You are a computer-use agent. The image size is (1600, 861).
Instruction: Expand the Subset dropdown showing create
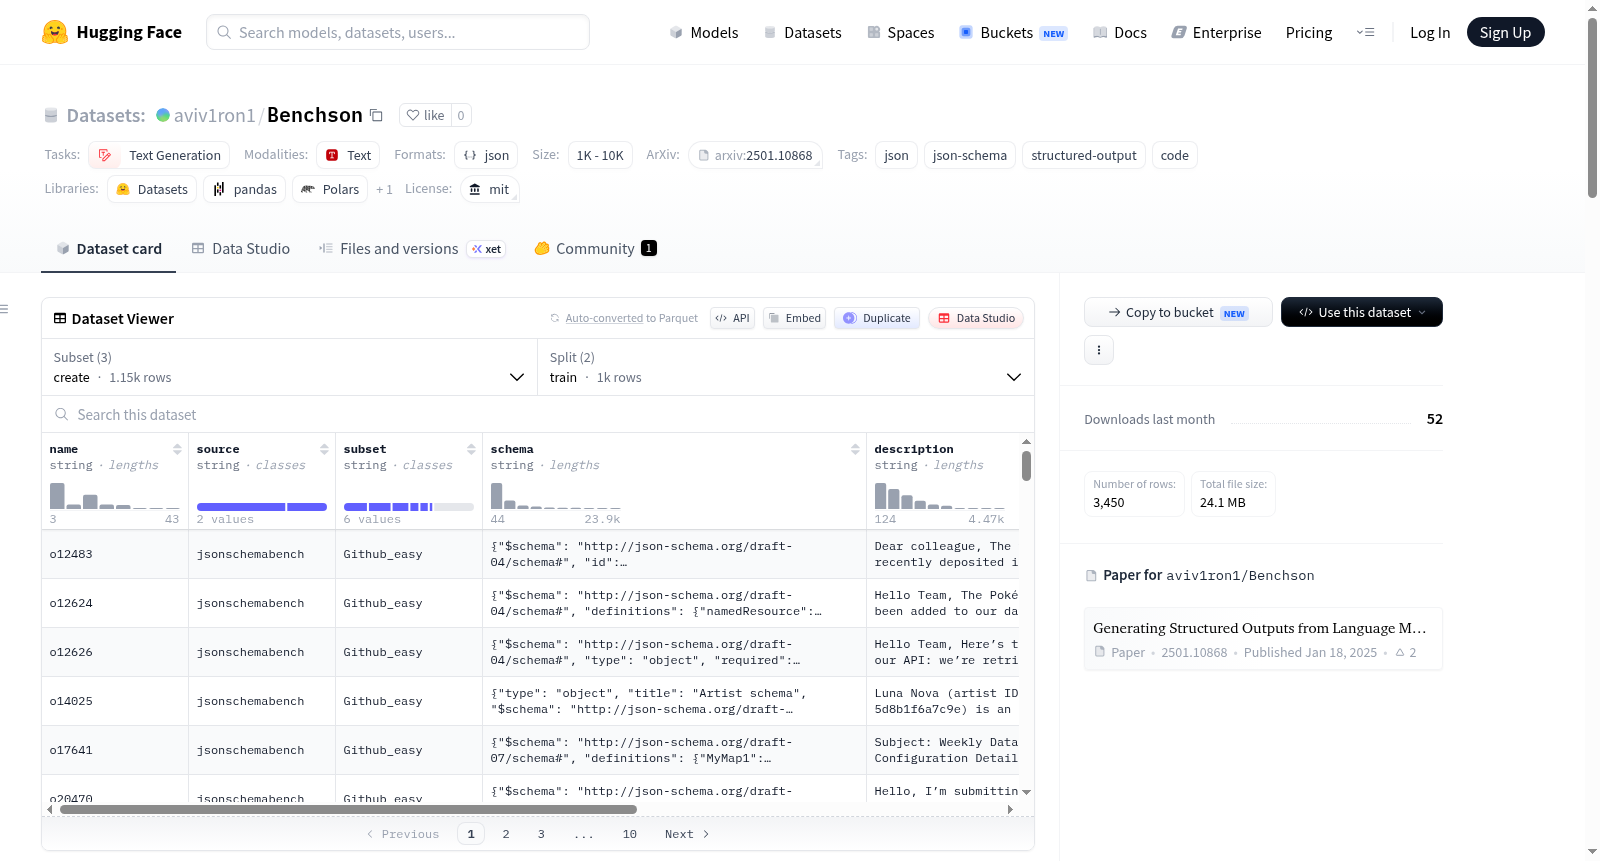(x=290, y=367)
